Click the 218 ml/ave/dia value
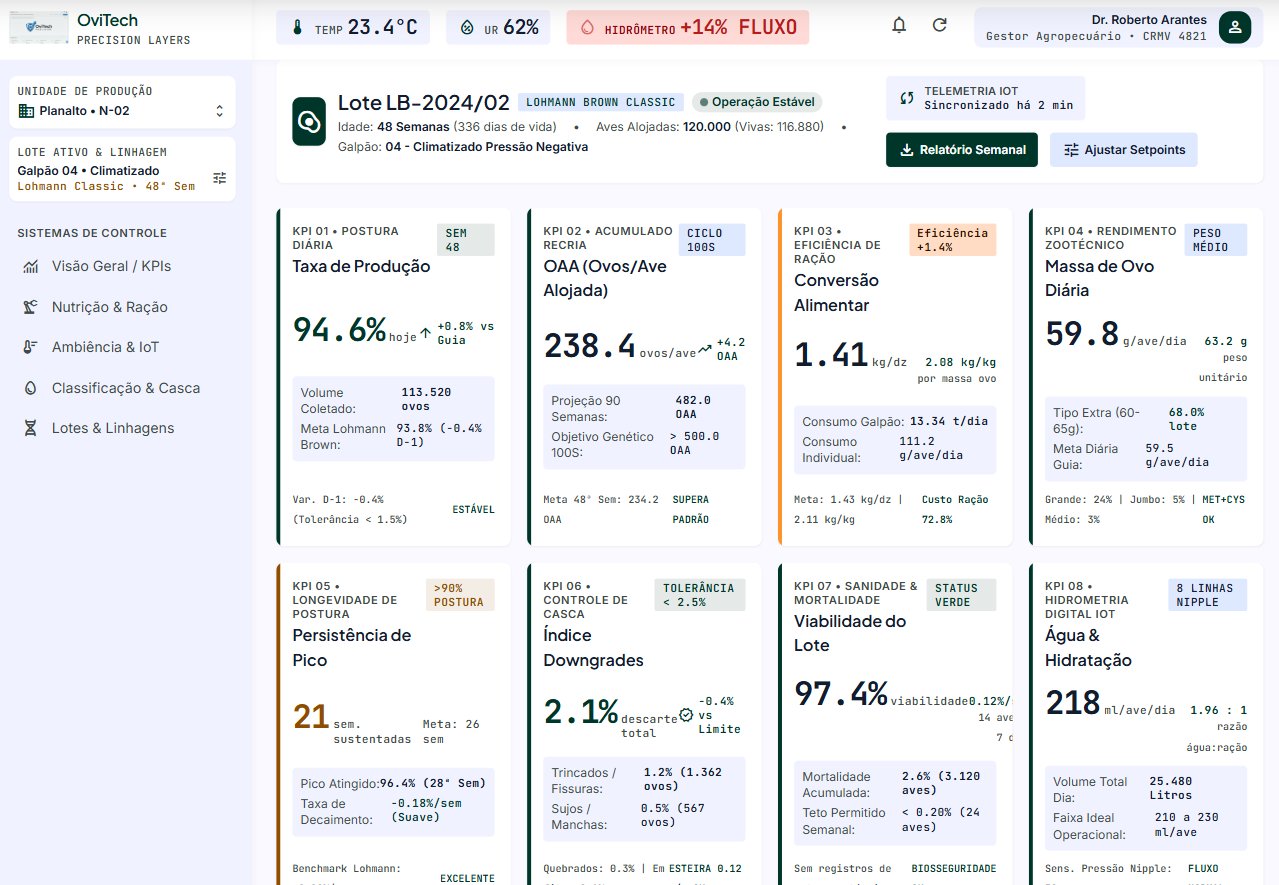 [x=1073, y=703]
